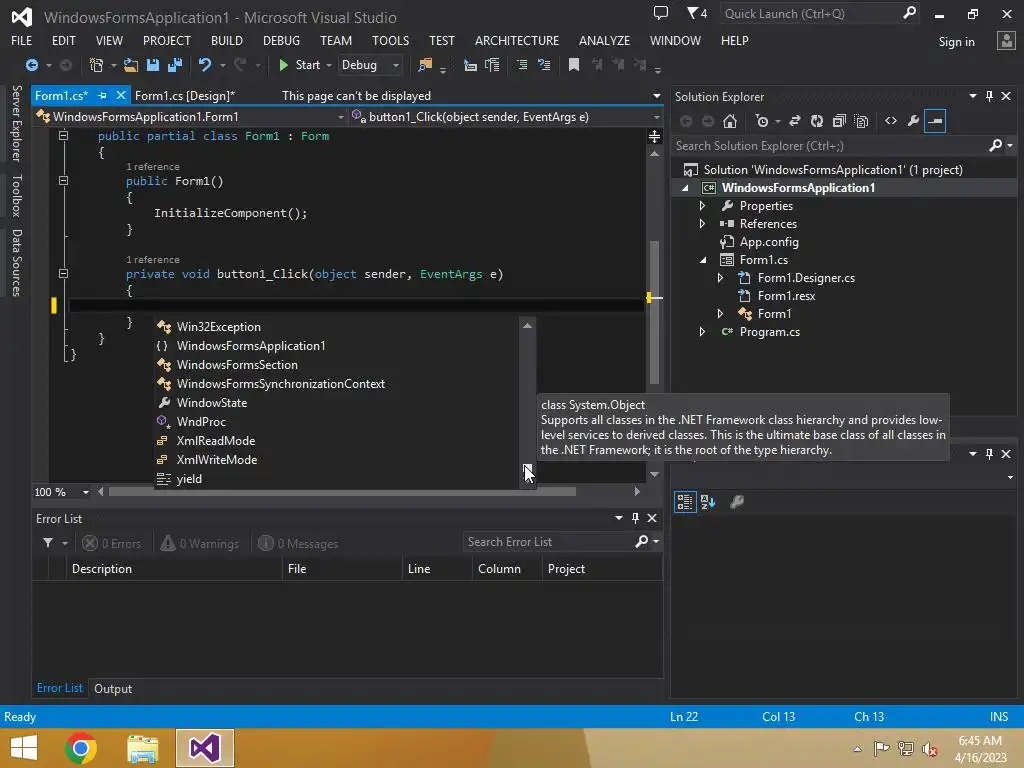Open the Start button dropdown arrow

click(328, 65)
